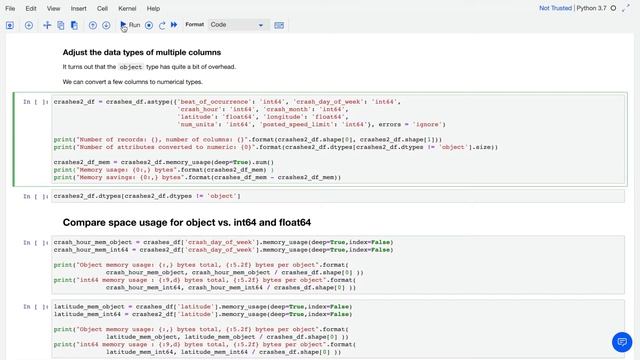The image size is (640, 360).
Task: Insert a new cell with plus icon
Action: point(29,25)
